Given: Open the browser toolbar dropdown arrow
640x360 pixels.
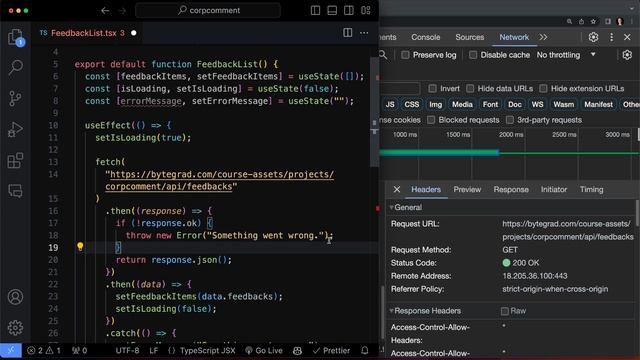Looking at the screenshot, I should [631, 8].
